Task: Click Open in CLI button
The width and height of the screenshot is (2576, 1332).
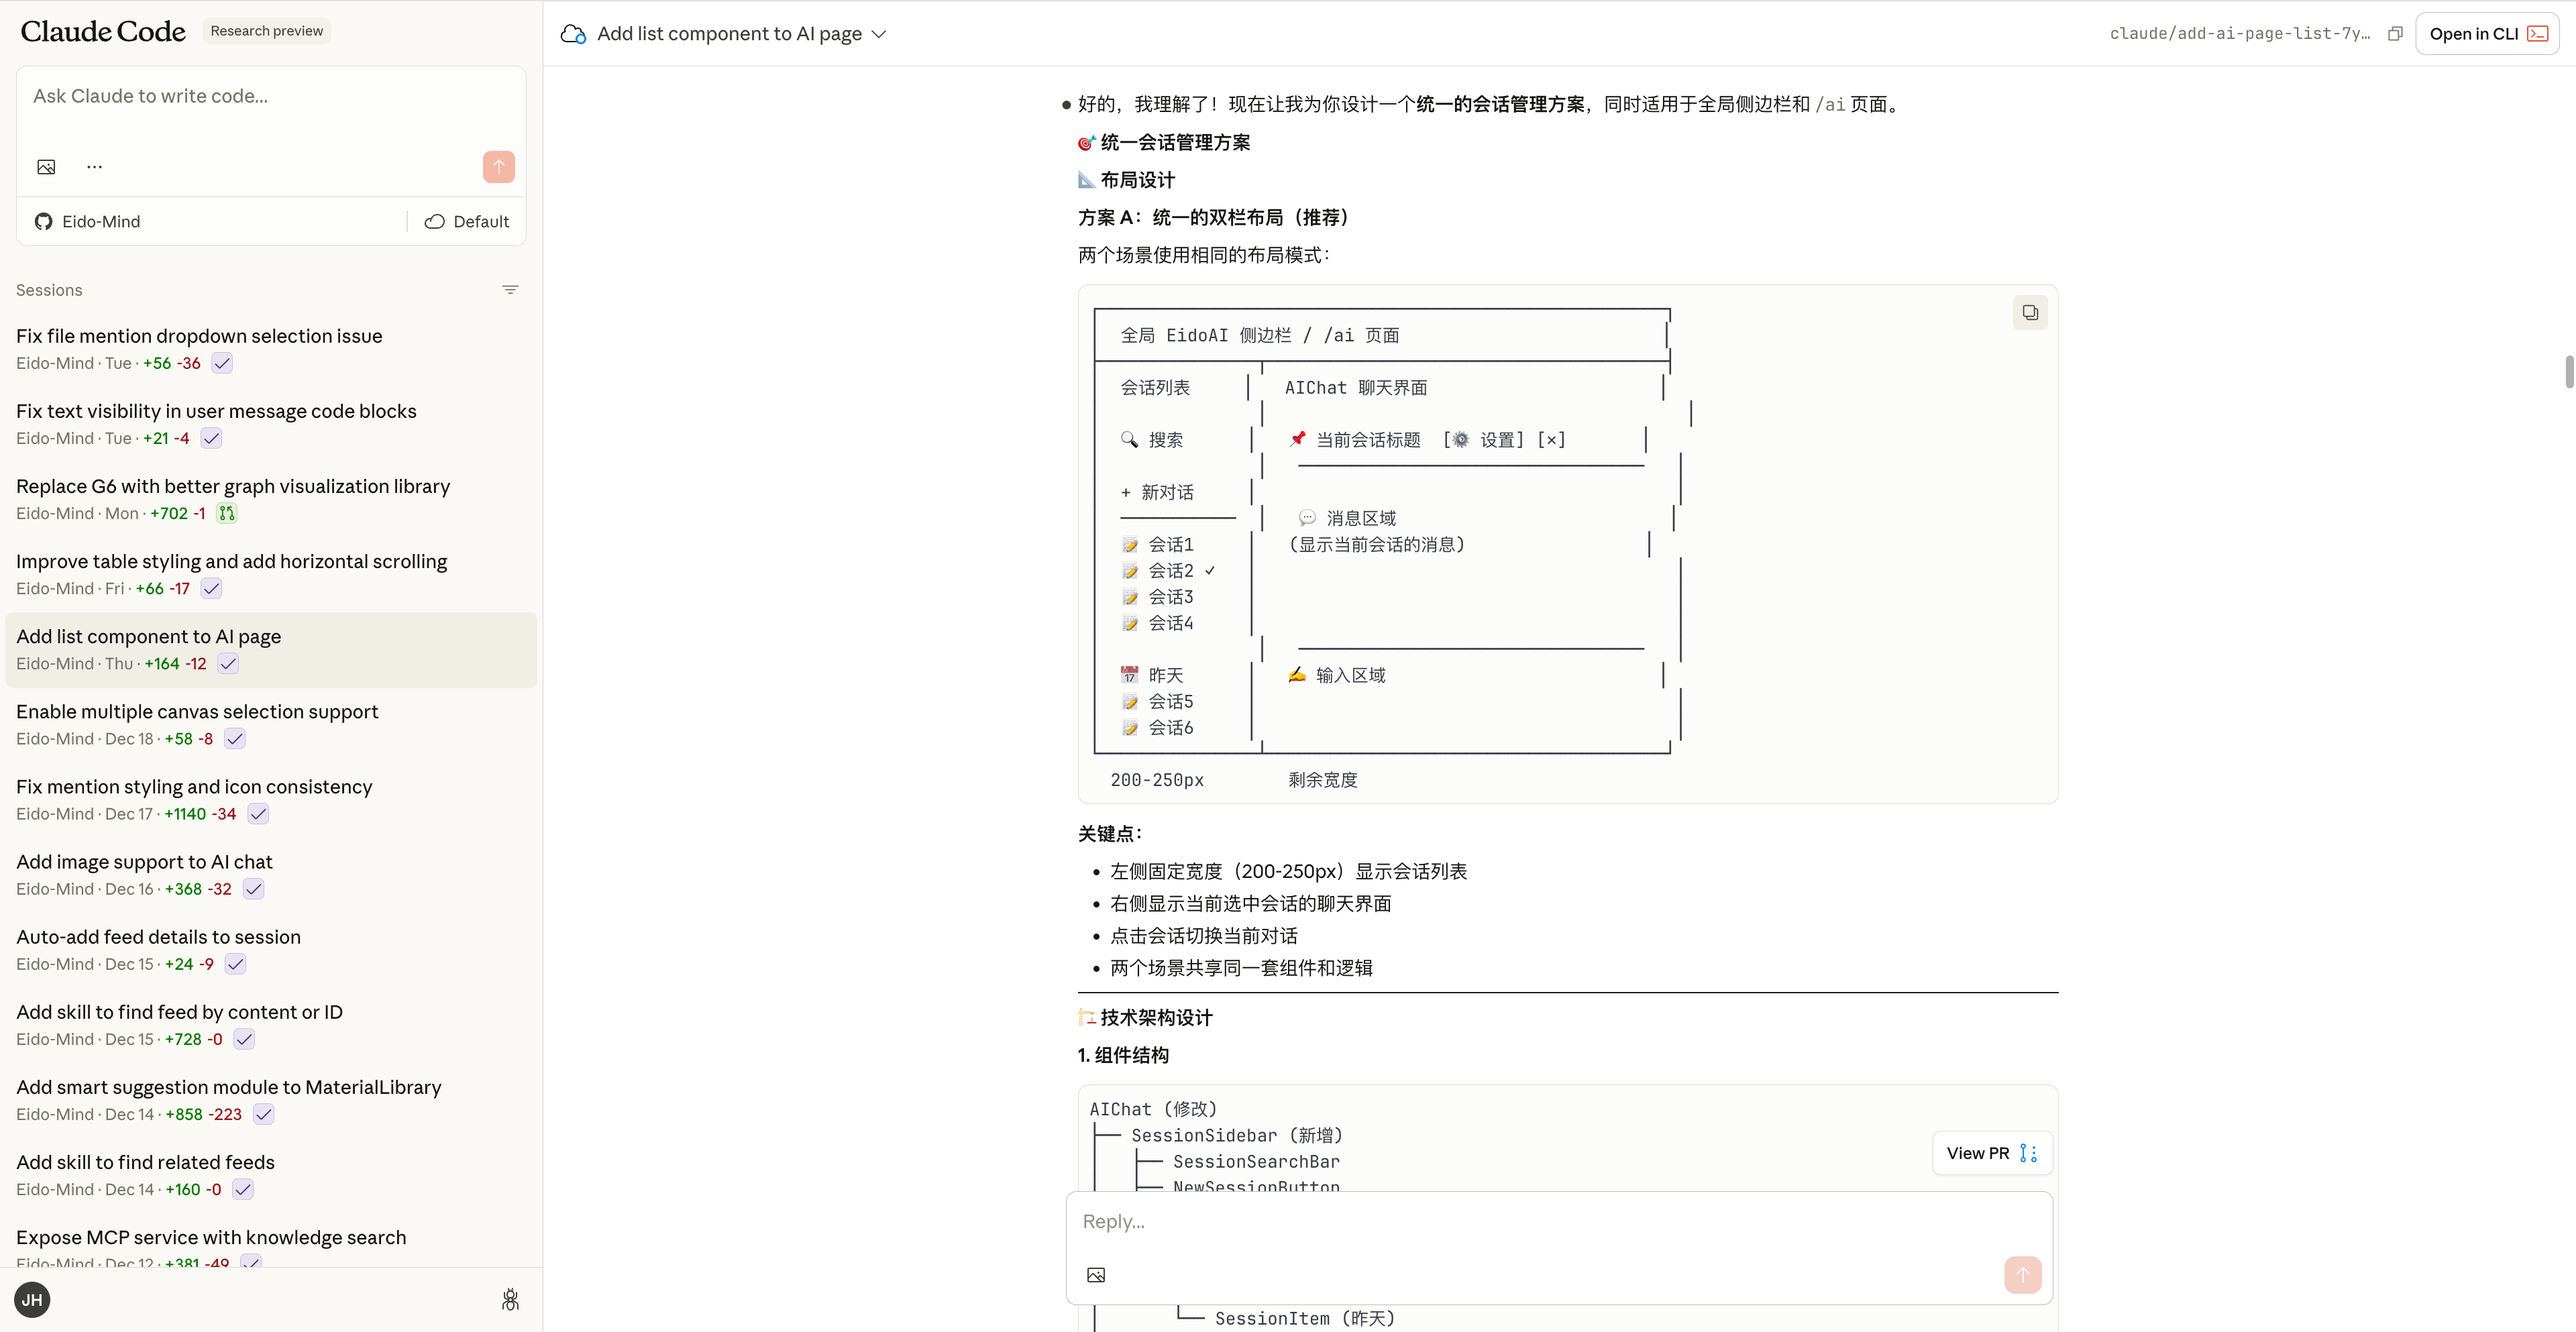Action: [2486, 34]
